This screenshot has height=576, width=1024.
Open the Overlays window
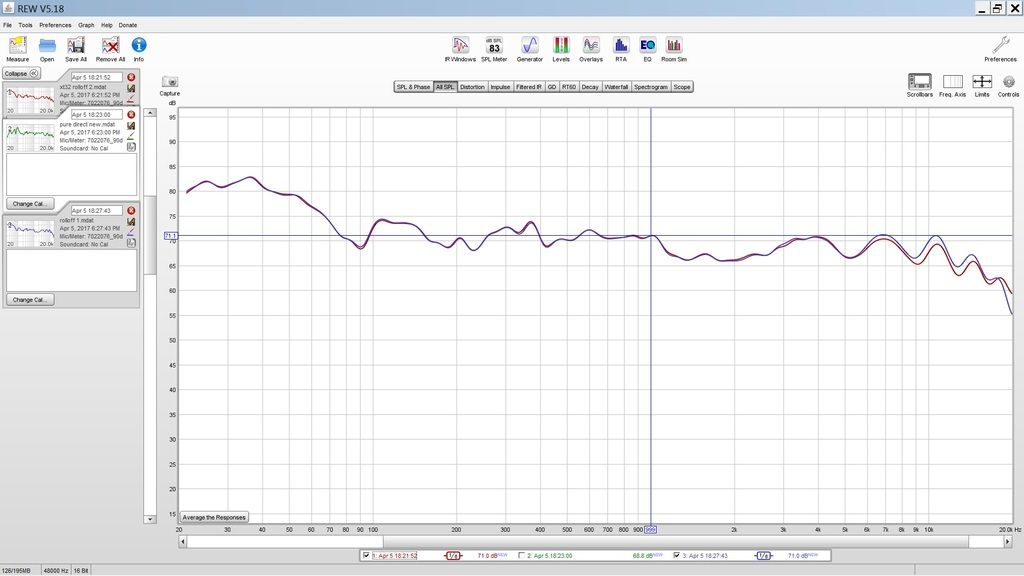coord(591,49)
